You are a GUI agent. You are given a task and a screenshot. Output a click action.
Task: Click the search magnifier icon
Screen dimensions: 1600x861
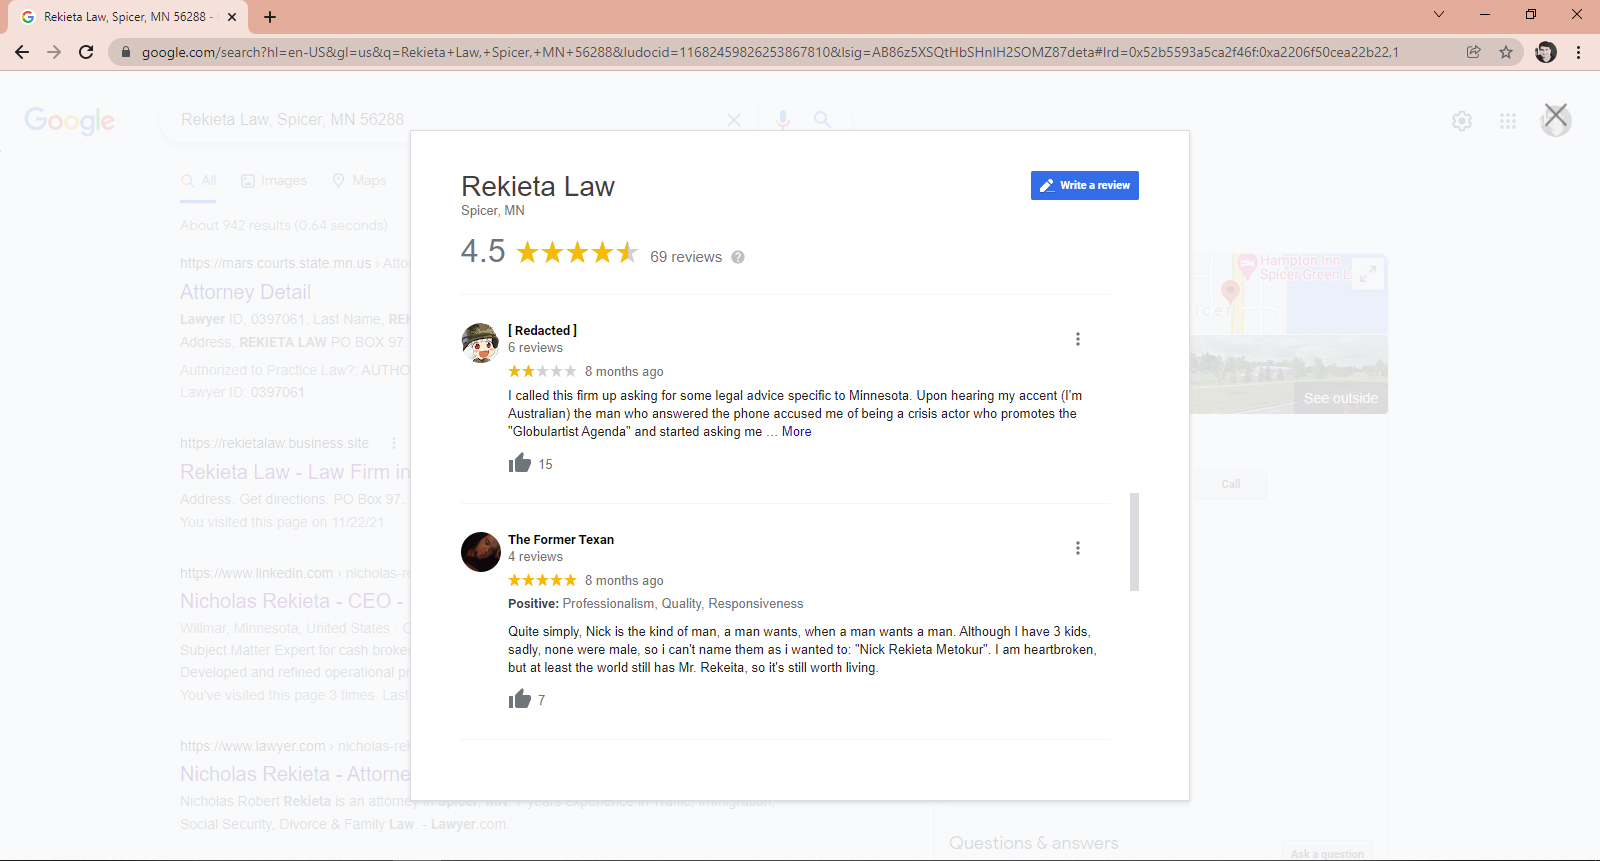click(822, 120)
